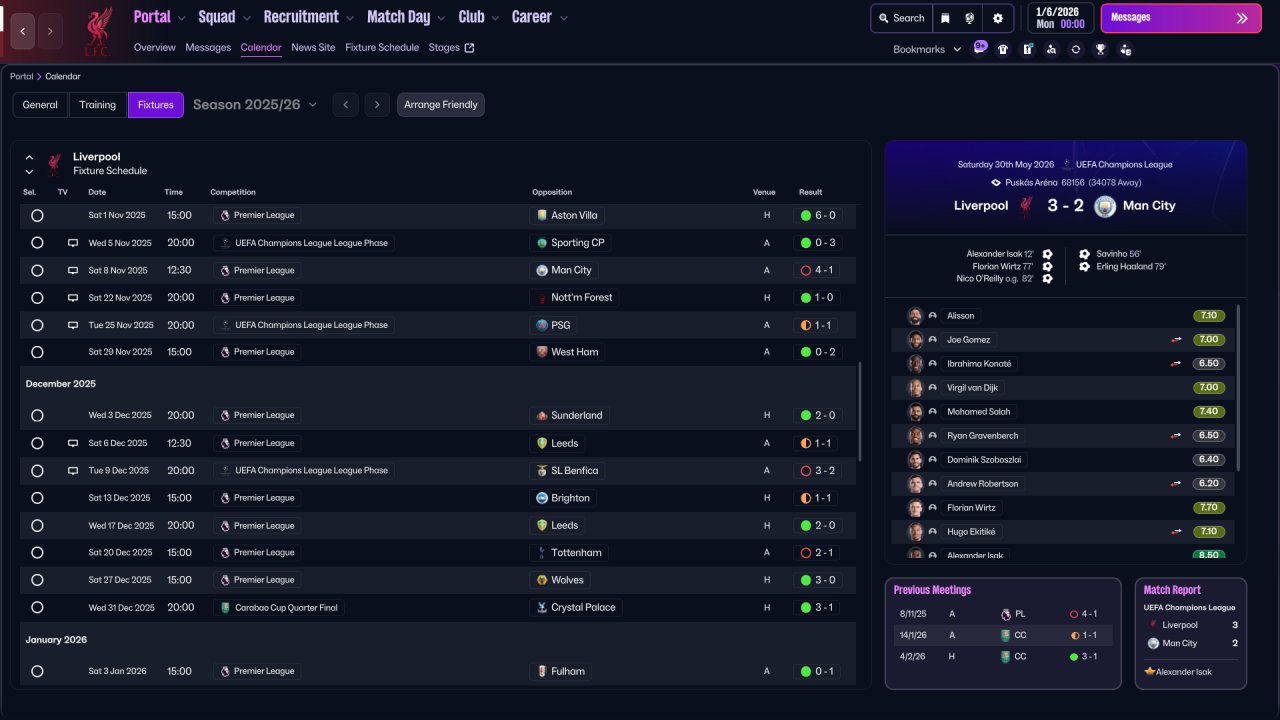Select the Sat 1 Nov 2025 fixture radio
Viewport: 1280px width, 720px height.
tap(37, 215)
